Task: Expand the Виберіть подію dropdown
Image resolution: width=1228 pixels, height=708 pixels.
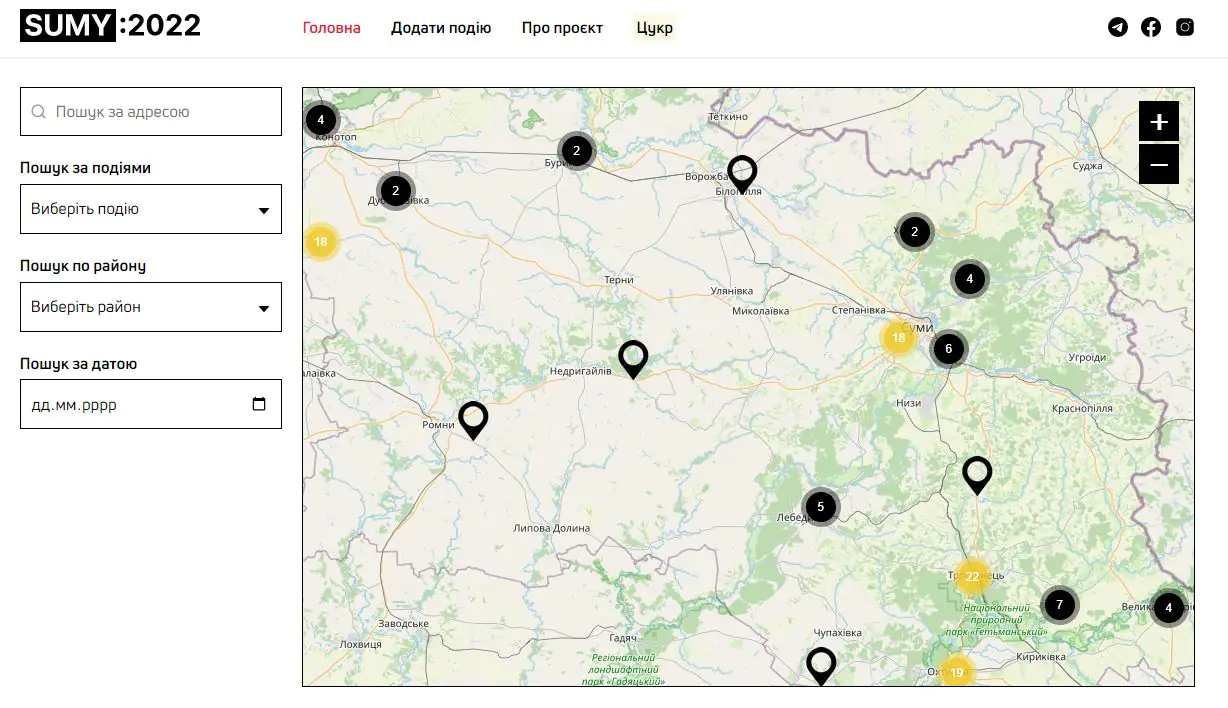Action: point(150,209)
